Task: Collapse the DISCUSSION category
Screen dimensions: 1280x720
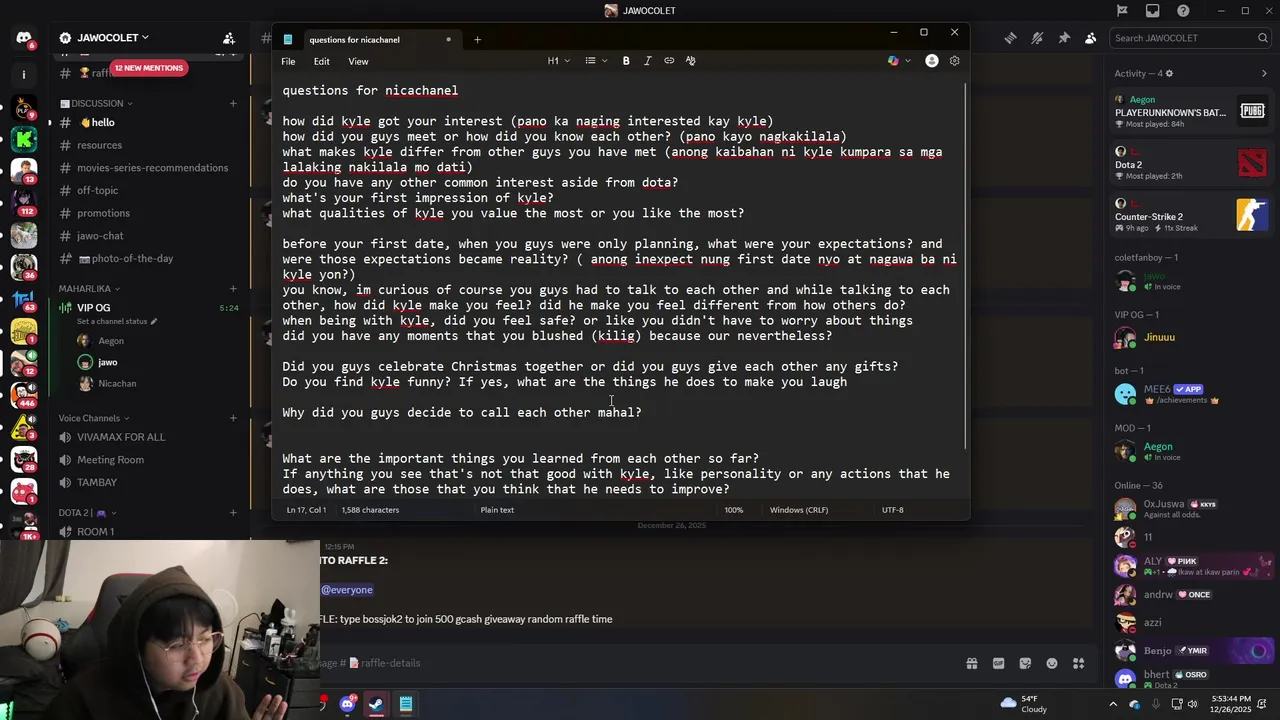Action: click(x=96, y=103)
